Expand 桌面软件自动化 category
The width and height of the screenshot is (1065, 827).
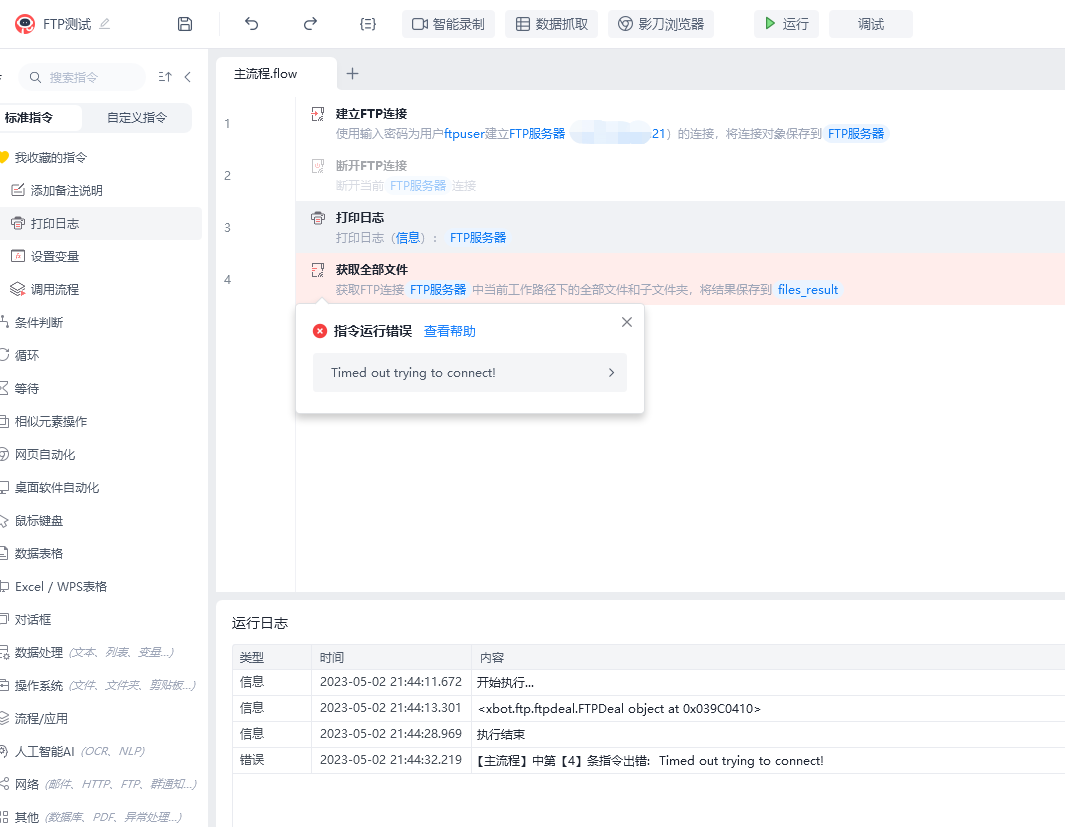point(57,488)
